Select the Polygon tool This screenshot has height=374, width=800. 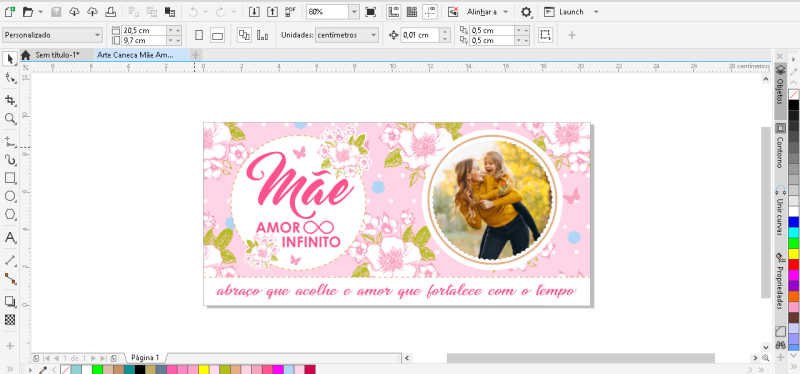10,215
